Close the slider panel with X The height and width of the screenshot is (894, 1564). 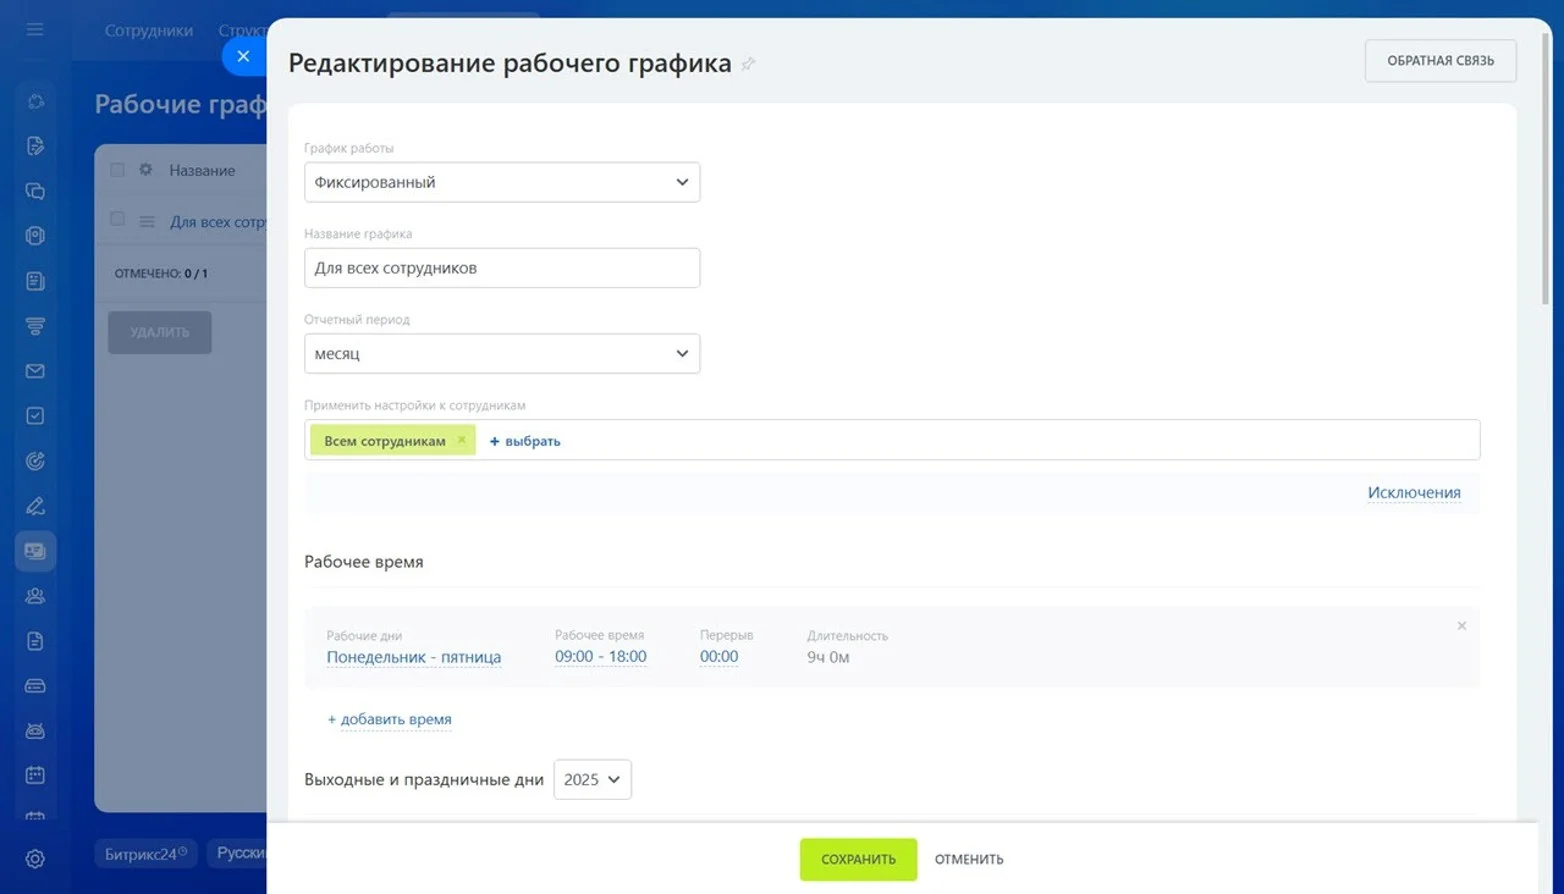243,56
